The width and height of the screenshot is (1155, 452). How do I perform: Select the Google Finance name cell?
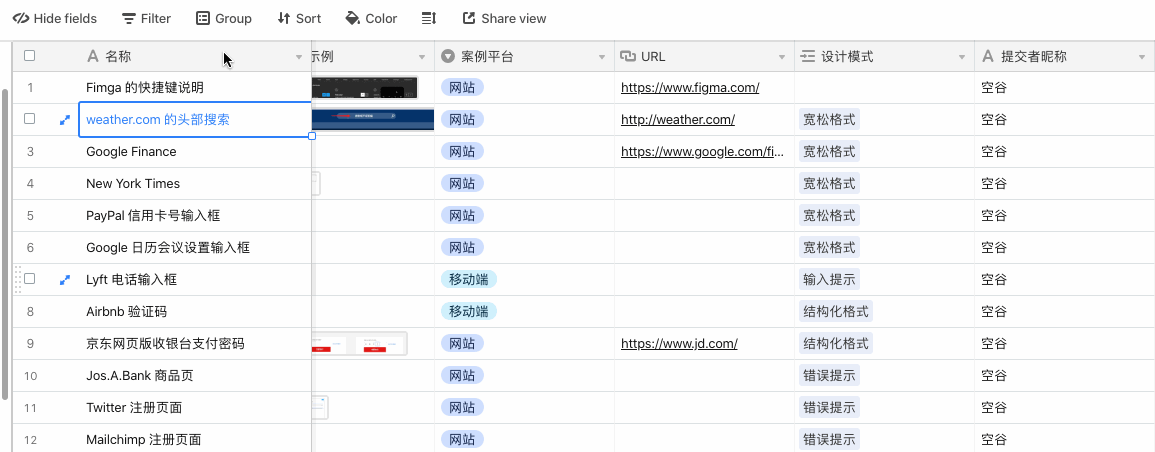coord(194,152)
